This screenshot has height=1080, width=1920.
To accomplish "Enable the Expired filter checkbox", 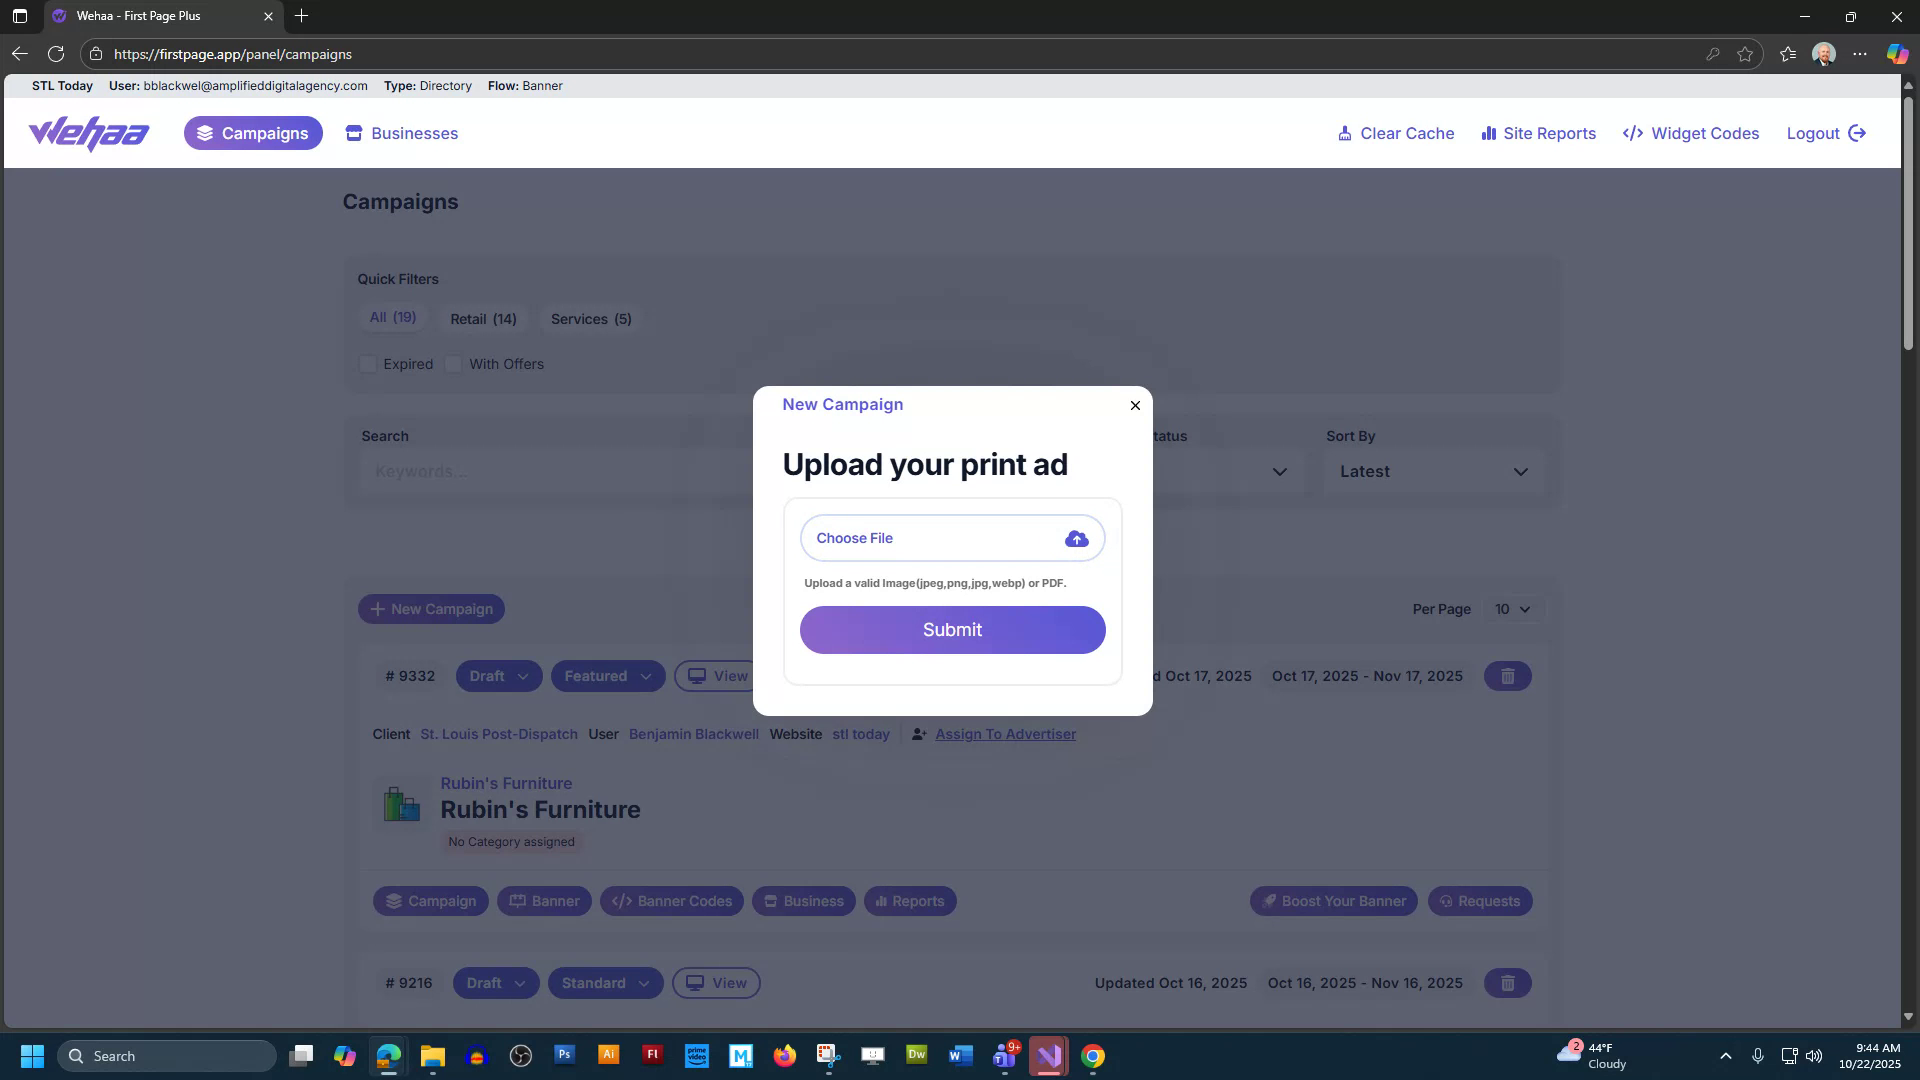I will (368, 364).
